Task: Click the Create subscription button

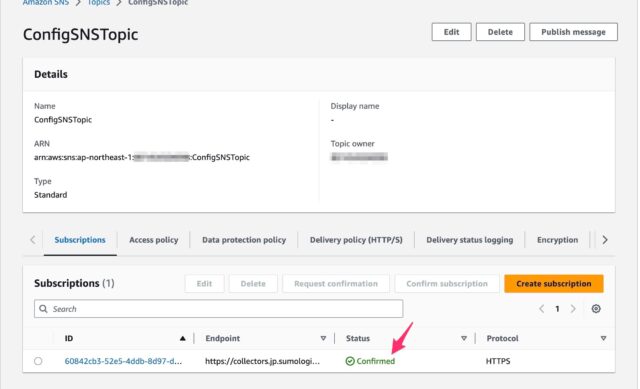Action: pyautogui.click(x=553, y=283)
